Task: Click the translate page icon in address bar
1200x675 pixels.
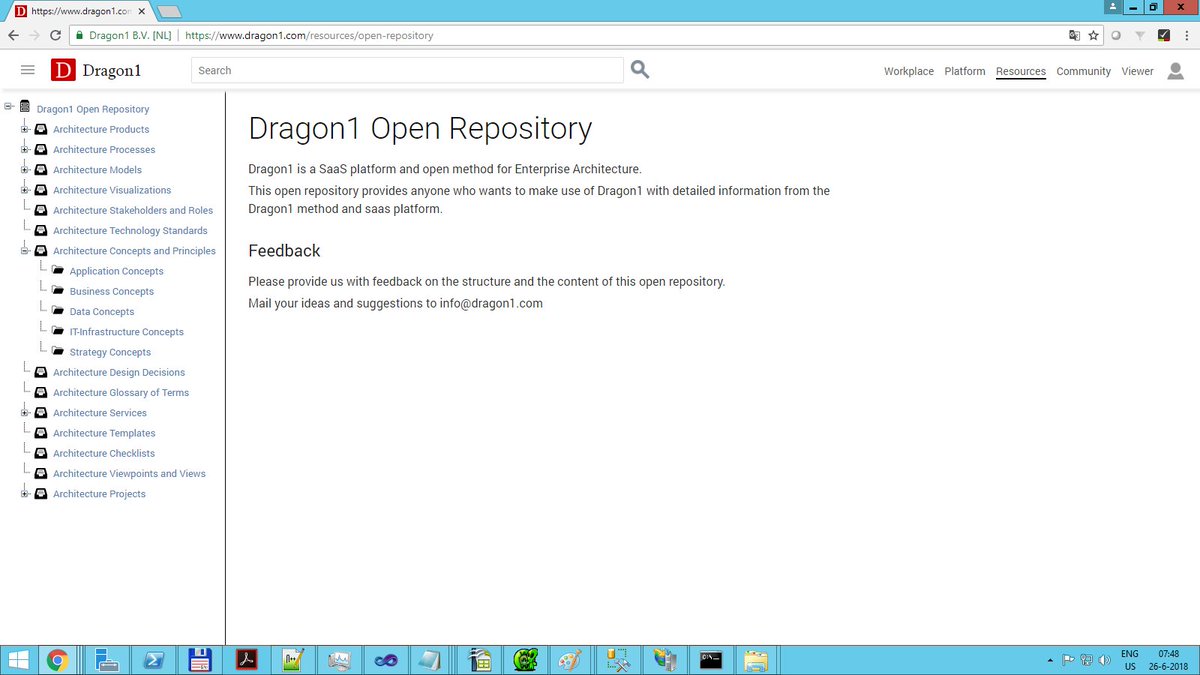Action: pyautogui.click(x=1074, y=35)
